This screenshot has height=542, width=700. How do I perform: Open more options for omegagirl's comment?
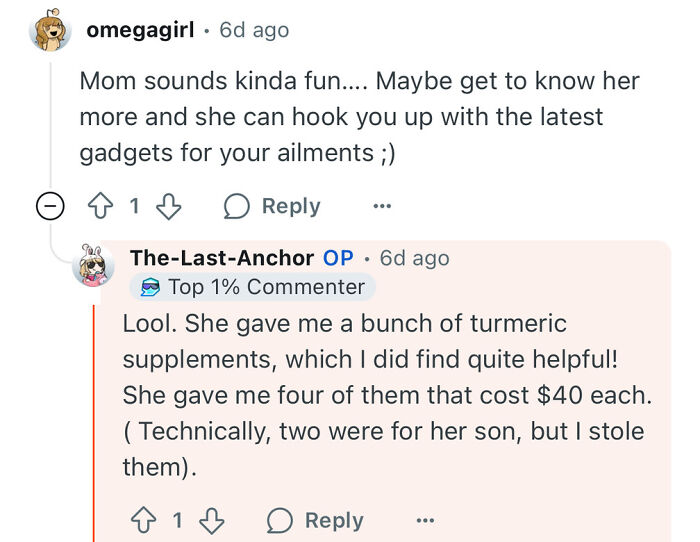click(x=382, y=207)
